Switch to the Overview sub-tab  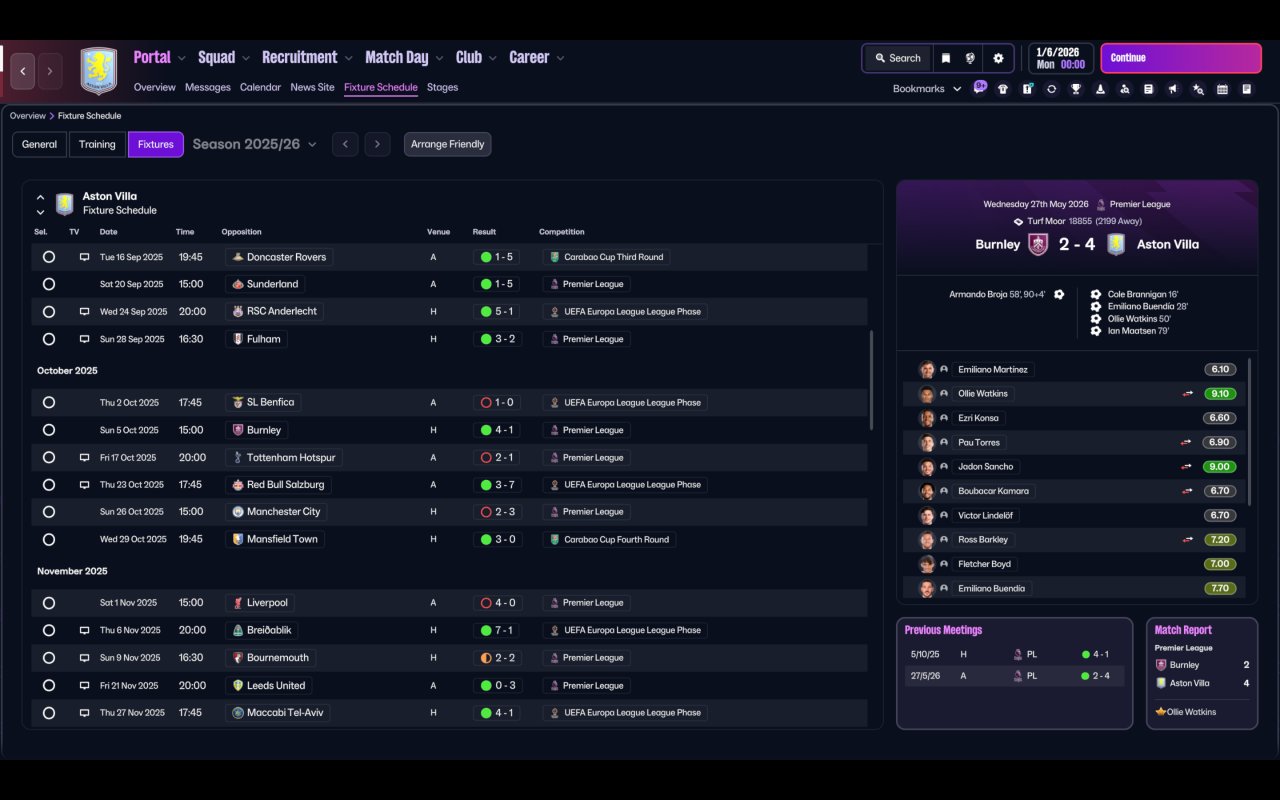tap(155, 87)
